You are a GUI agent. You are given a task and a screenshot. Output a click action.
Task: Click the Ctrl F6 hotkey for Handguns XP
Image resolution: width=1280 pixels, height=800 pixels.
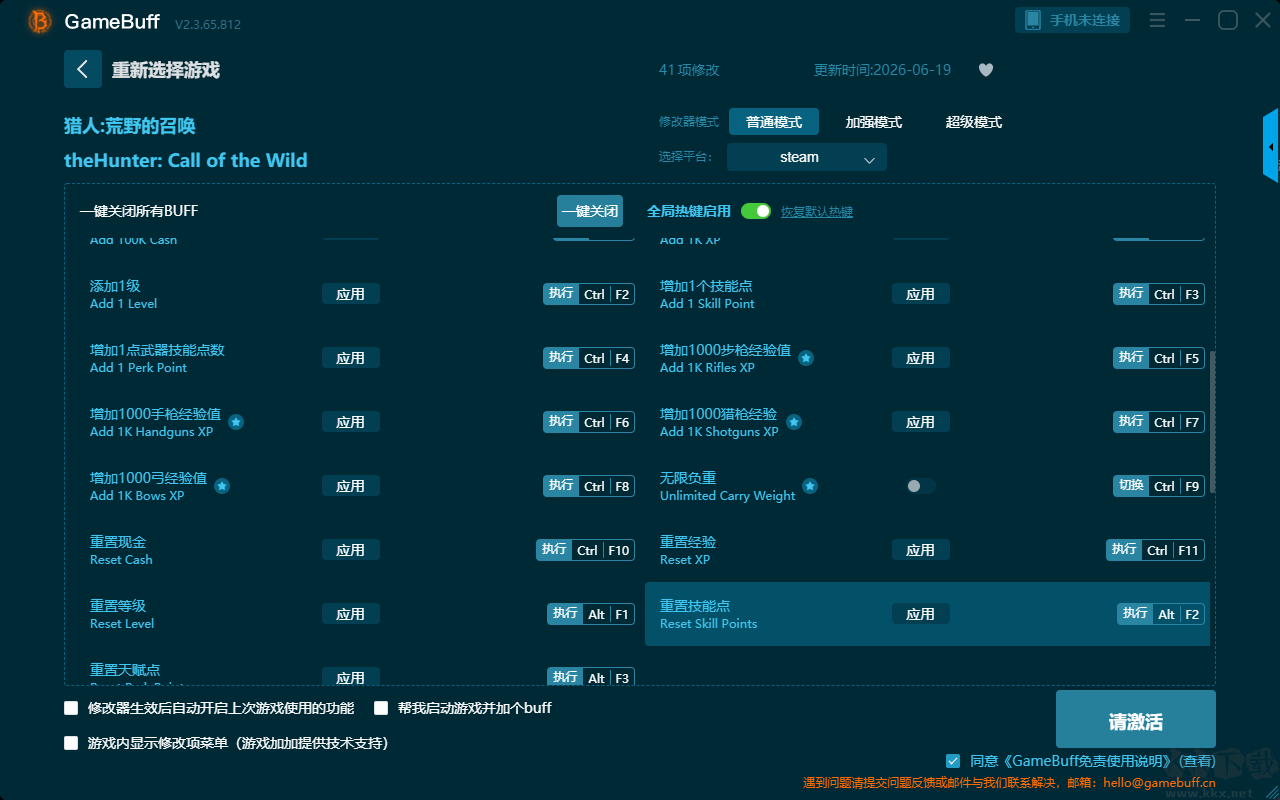coord(589,422)
